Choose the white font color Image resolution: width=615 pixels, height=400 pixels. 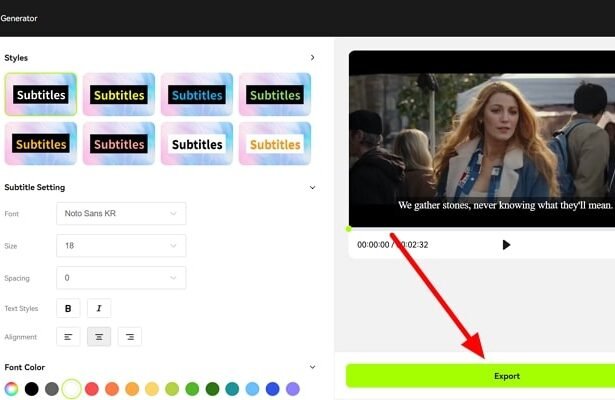72,389
